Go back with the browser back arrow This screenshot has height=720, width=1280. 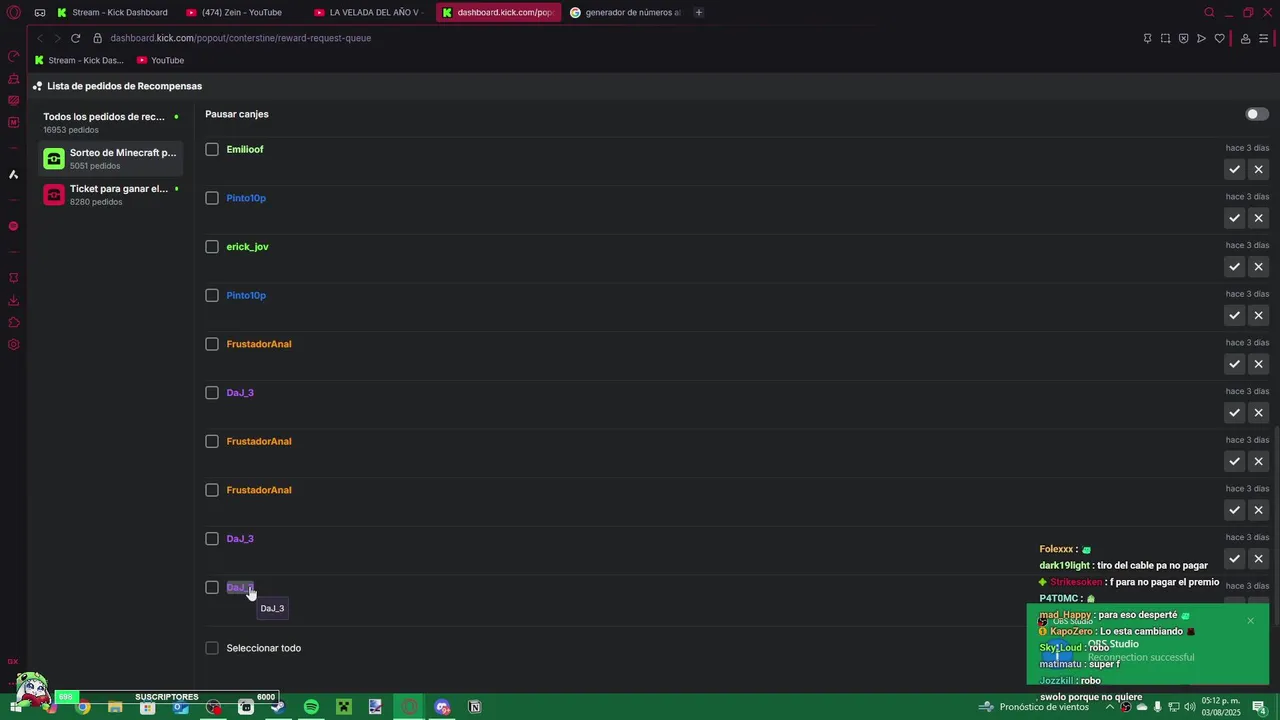[40, 38]
